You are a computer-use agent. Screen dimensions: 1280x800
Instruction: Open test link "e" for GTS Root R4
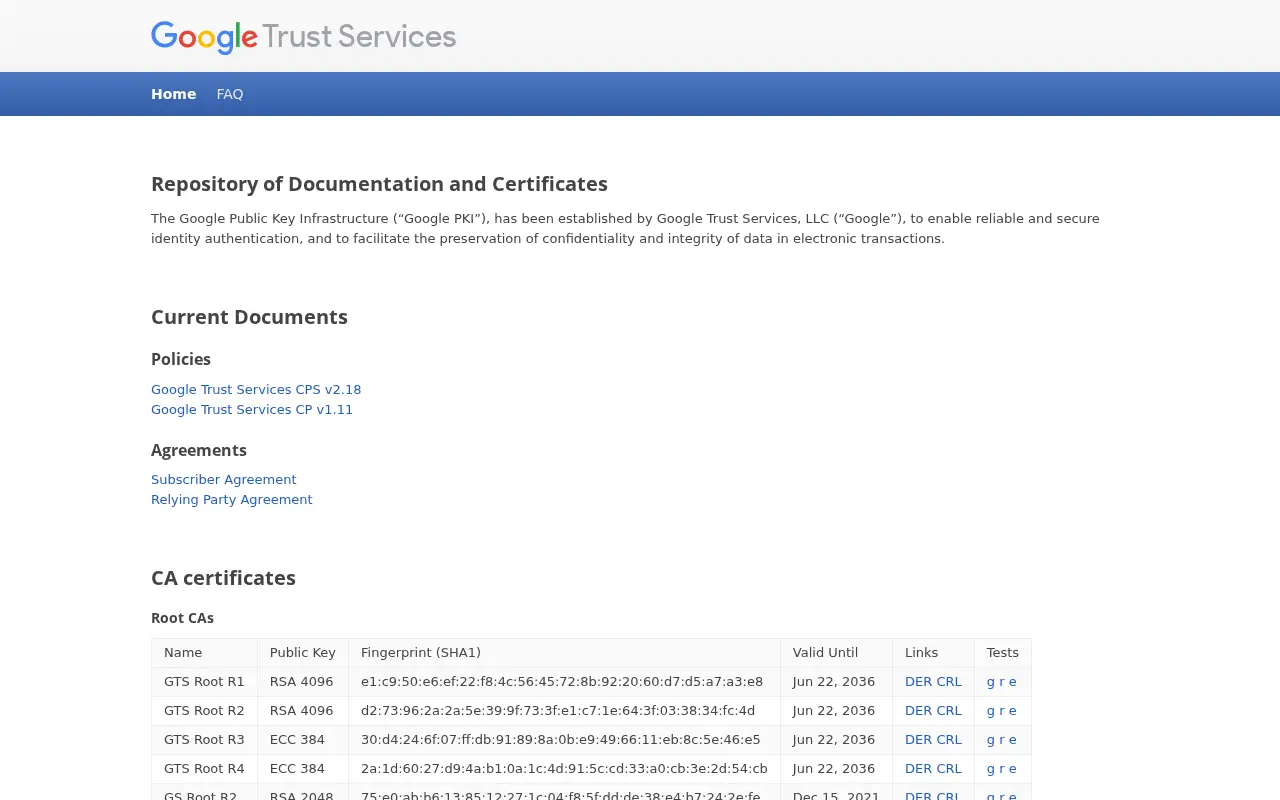pos(1013,769)
